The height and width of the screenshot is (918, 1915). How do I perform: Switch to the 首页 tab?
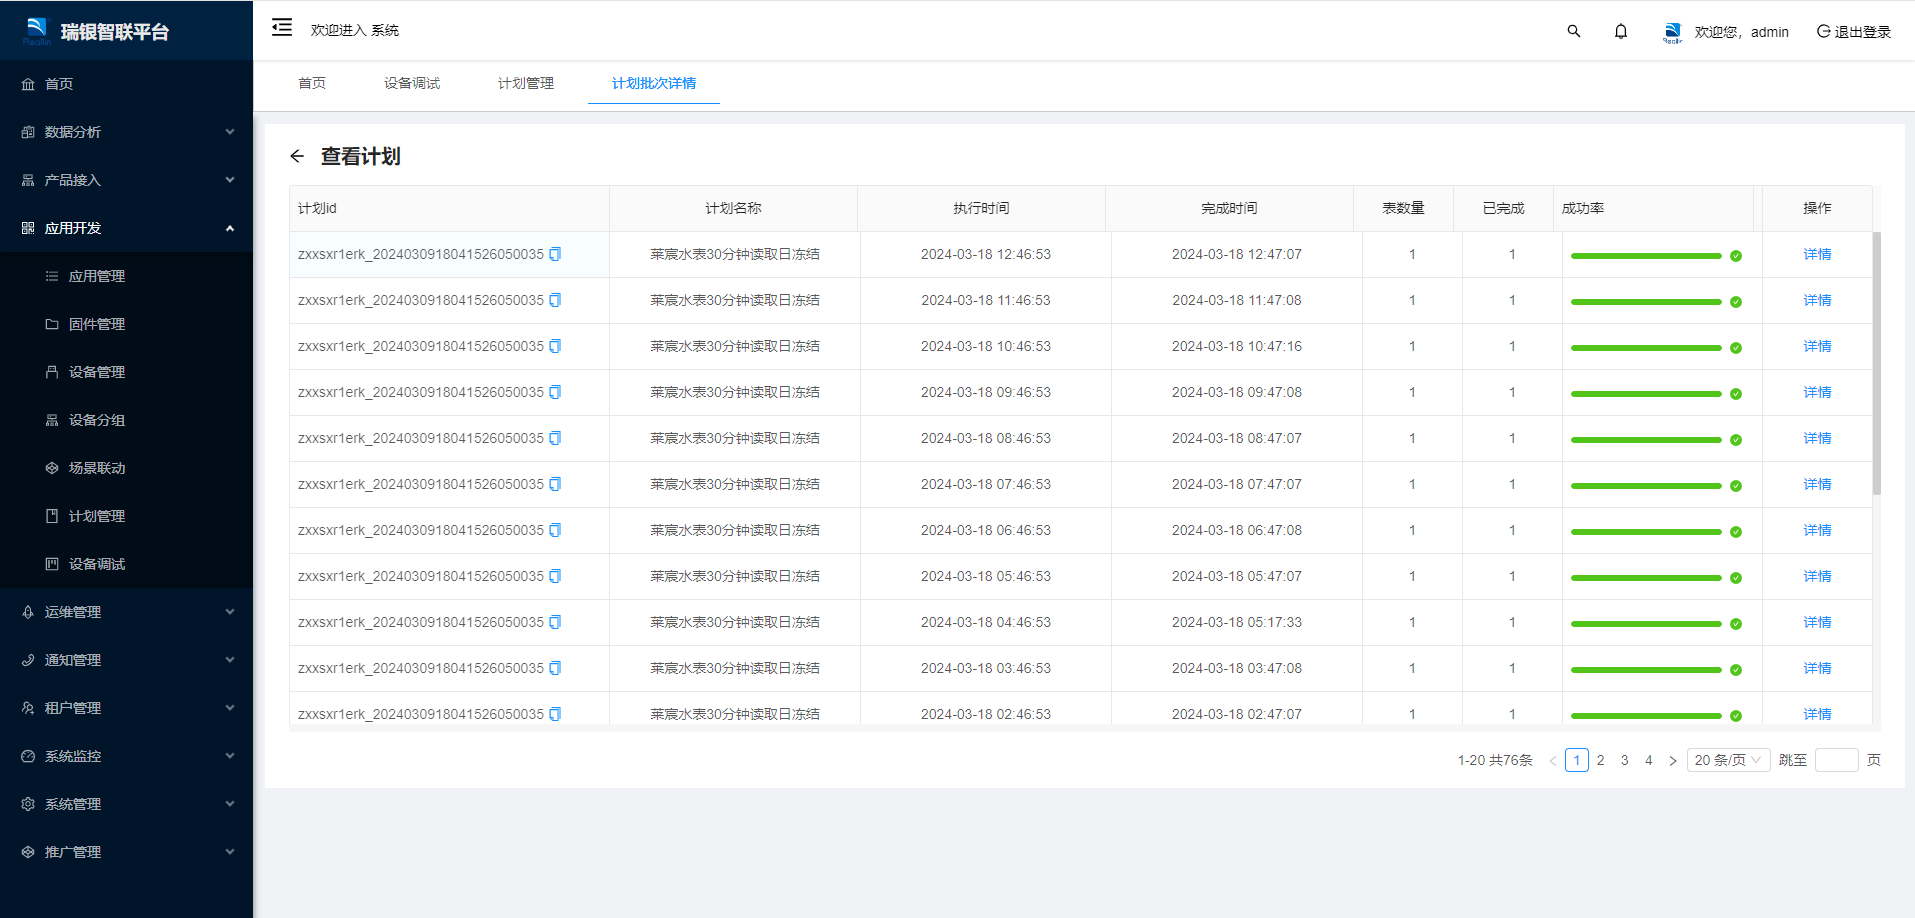click(x=312, y=83)
